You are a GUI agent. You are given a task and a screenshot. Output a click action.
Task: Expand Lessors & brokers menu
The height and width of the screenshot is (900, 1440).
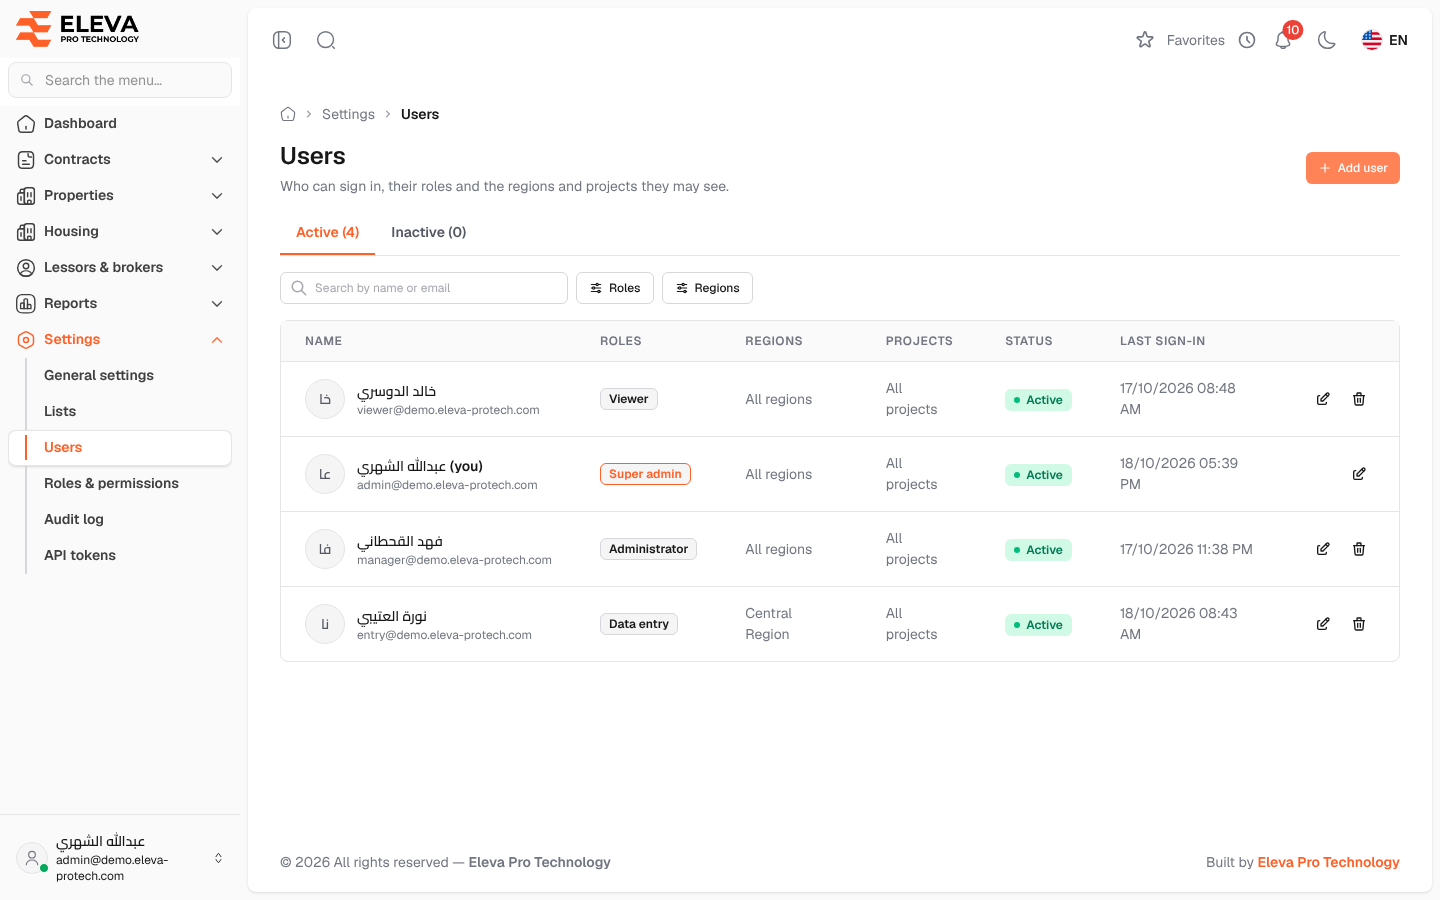click(x=120, y=267)
